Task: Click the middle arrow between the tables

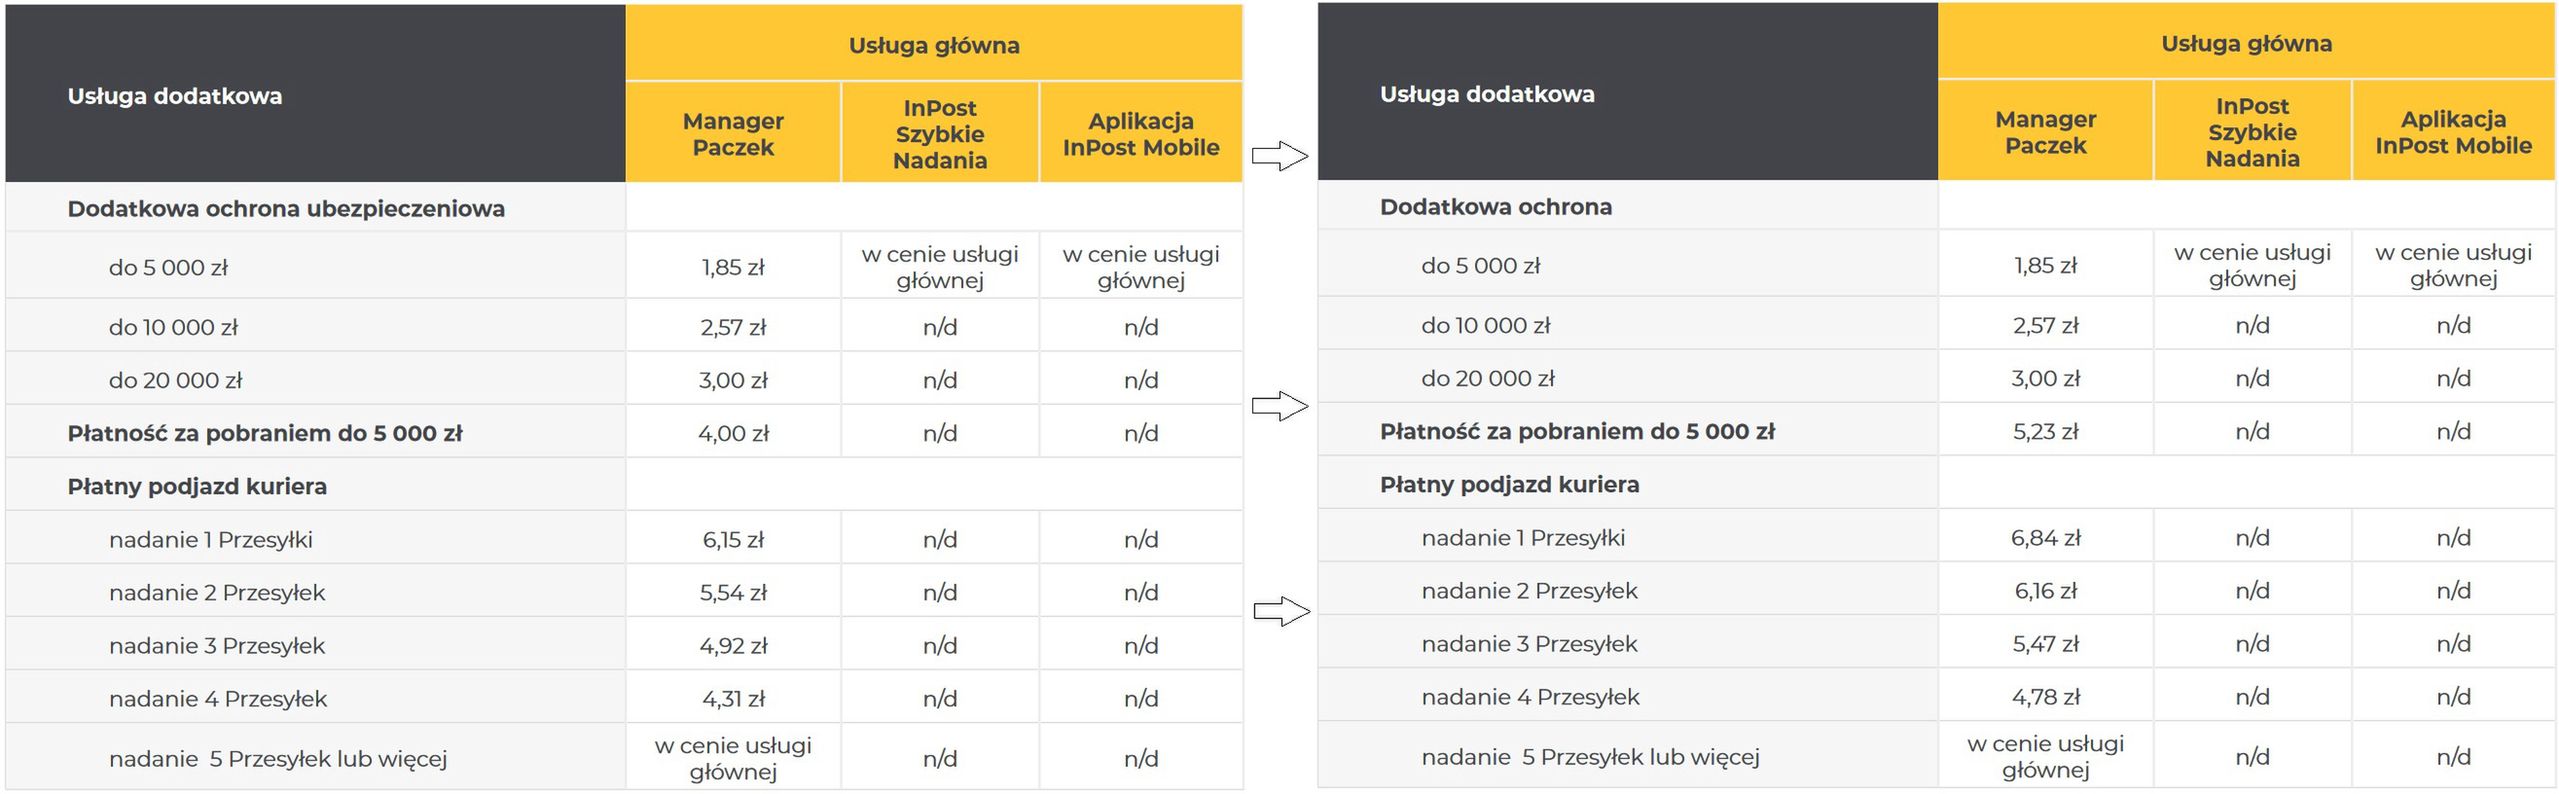Action: [1279, 406]
